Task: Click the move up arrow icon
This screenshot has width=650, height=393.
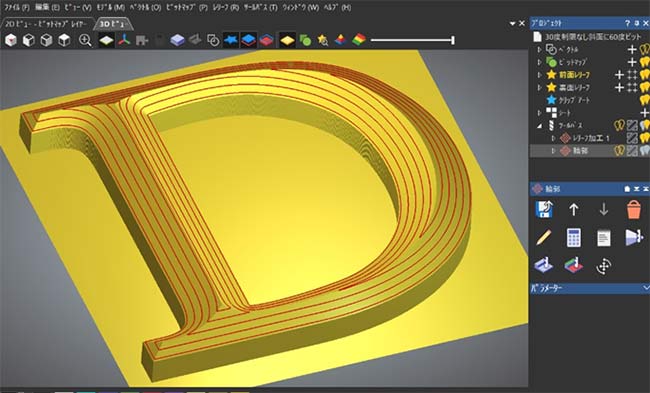Action: click(573, 209)
